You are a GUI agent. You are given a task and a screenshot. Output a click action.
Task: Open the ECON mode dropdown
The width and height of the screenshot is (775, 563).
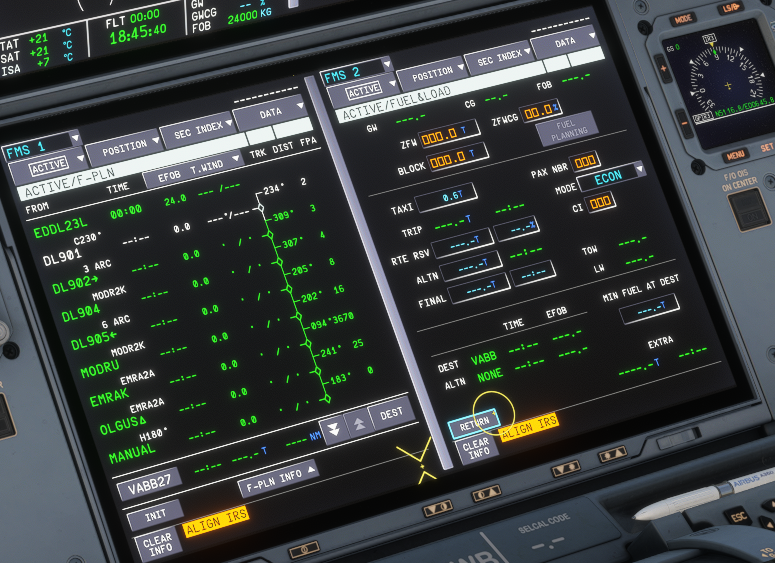(611, 177)
